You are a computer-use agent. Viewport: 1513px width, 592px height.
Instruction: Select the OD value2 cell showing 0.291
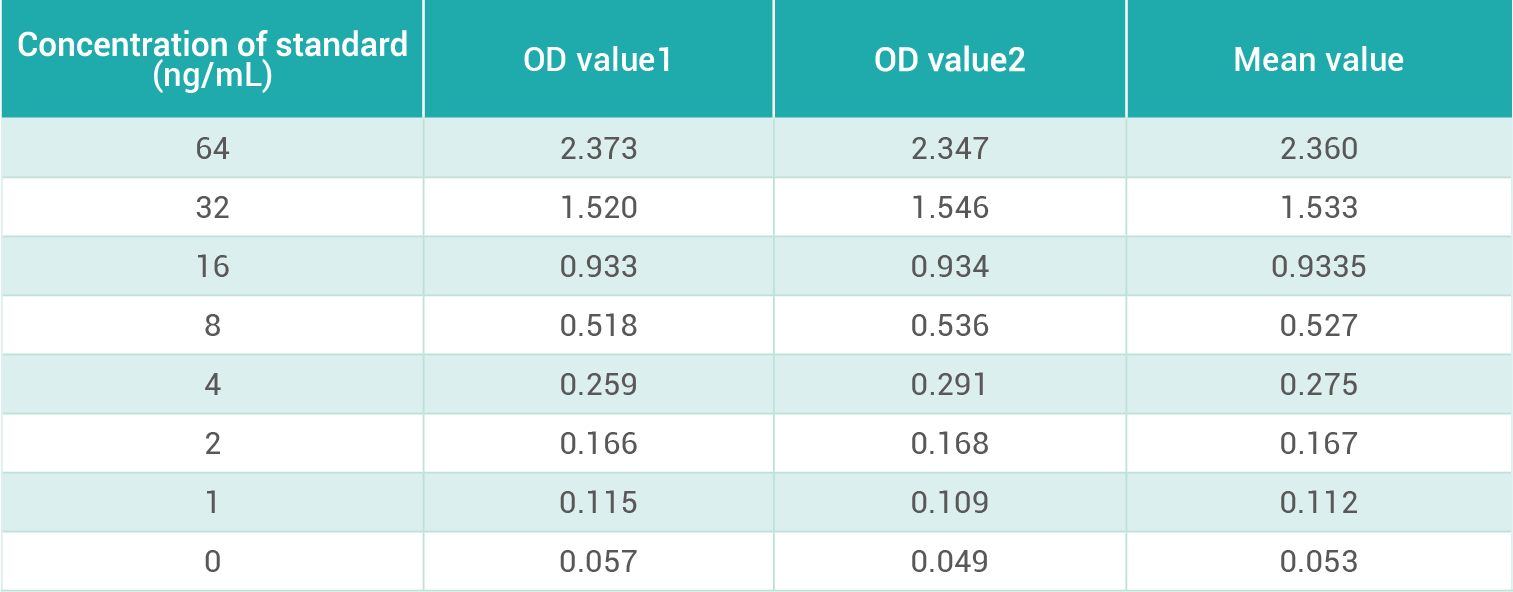[x=949, y=385]
